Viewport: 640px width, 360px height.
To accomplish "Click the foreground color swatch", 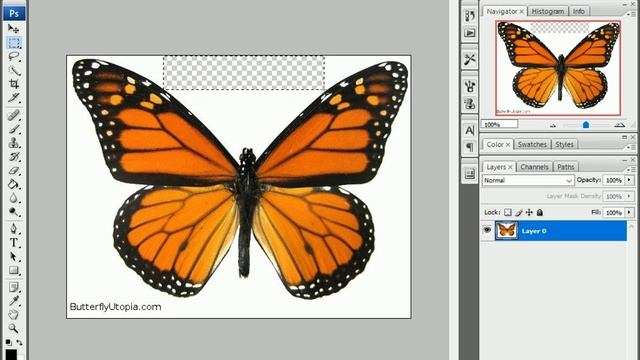I will (x=11, y=354).
